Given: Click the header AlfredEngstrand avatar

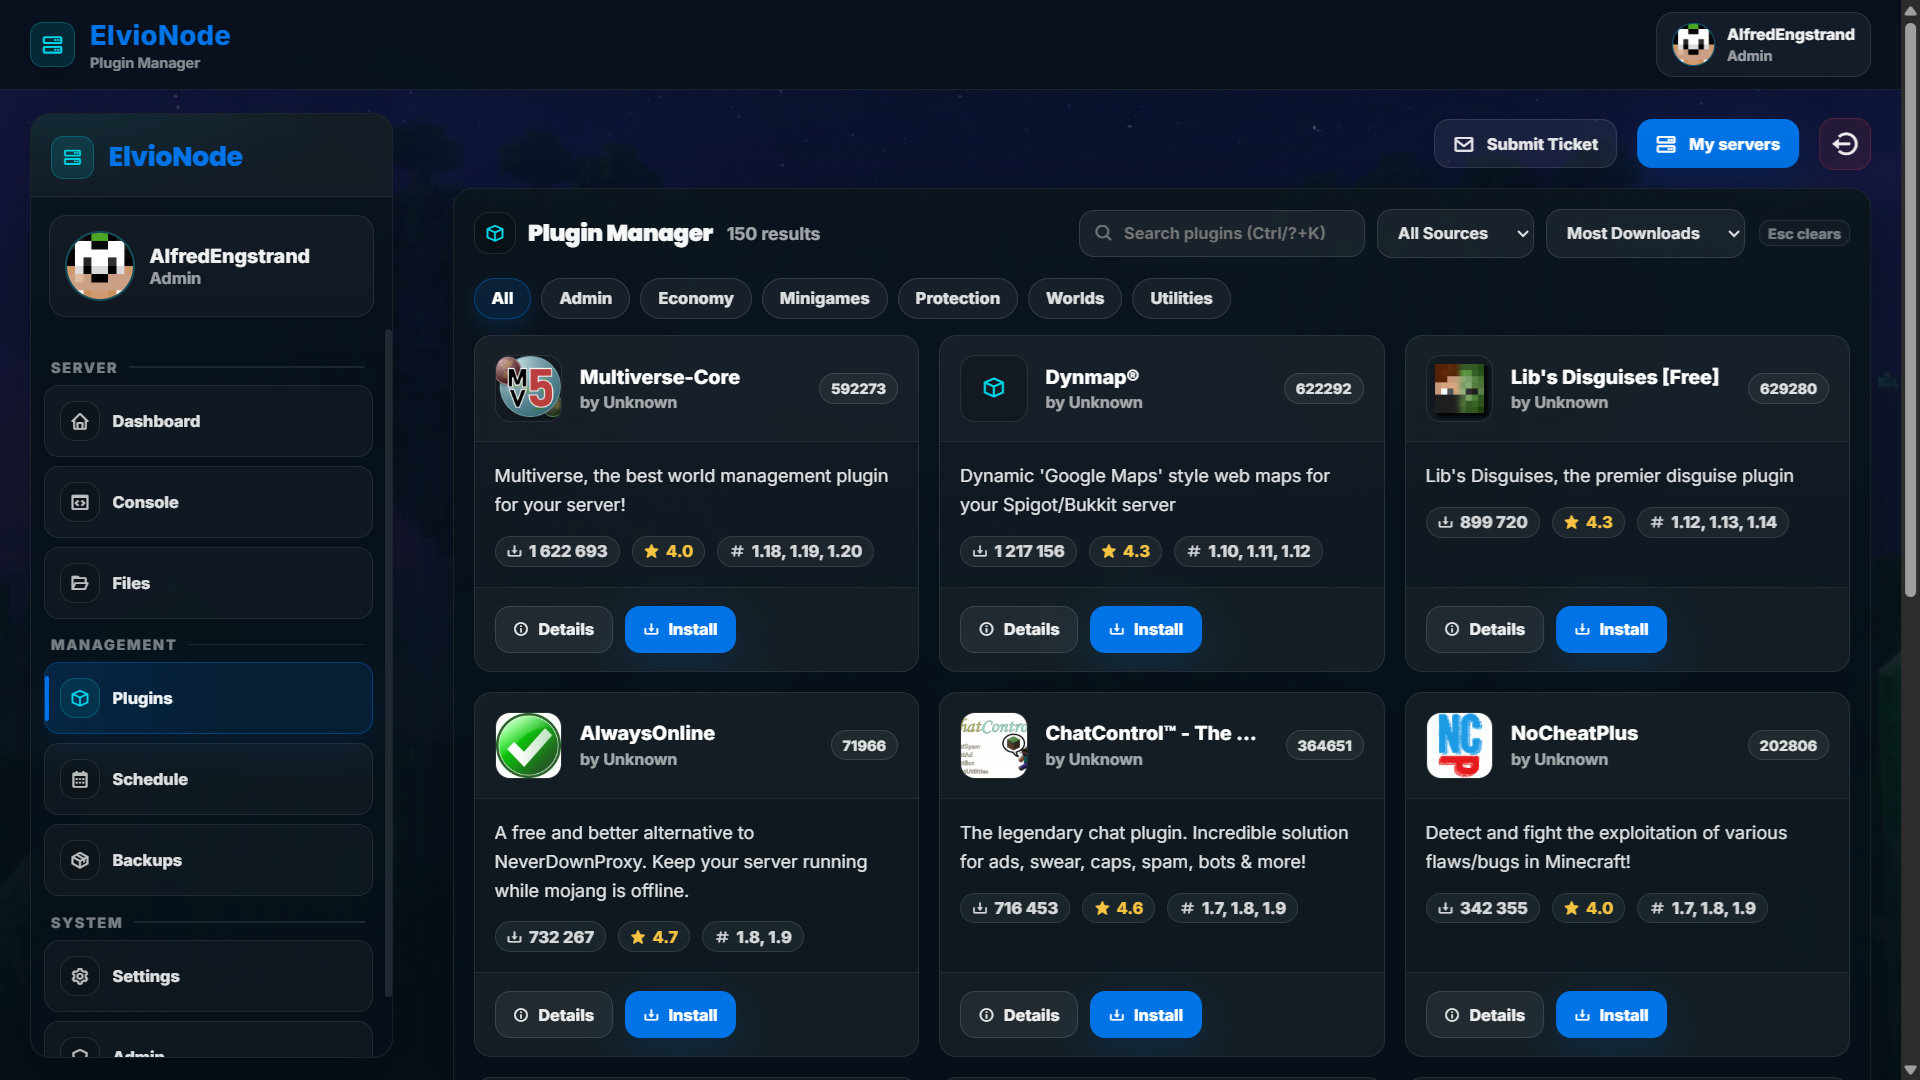Looking at the screenshot, I should point(1694,45).
